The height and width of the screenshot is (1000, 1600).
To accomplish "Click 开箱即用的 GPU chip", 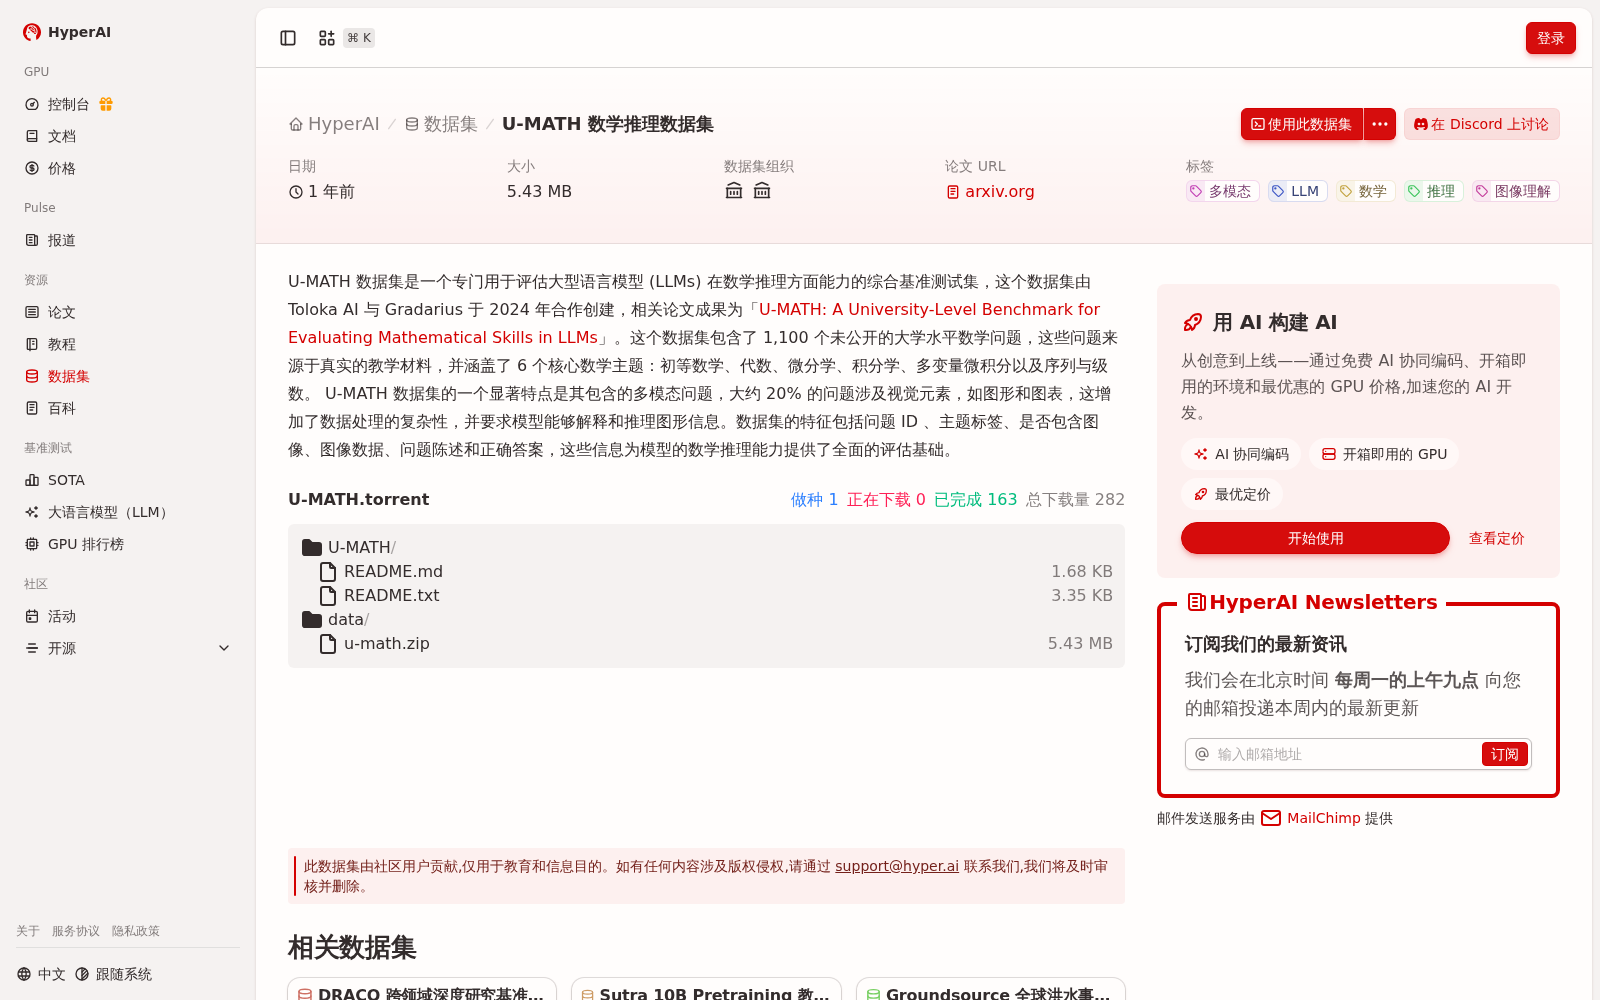I will coord(1384,454).
